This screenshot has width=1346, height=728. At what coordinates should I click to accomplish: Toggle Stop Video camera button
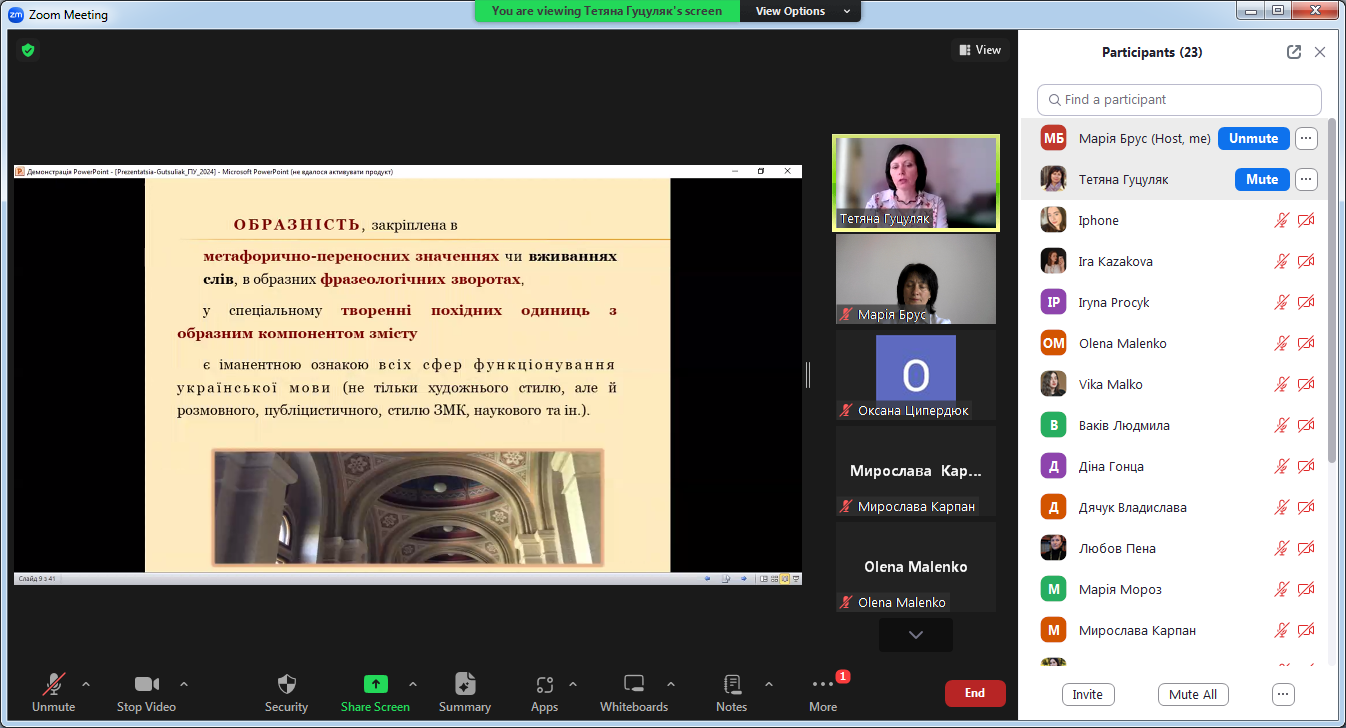point(146,685)
